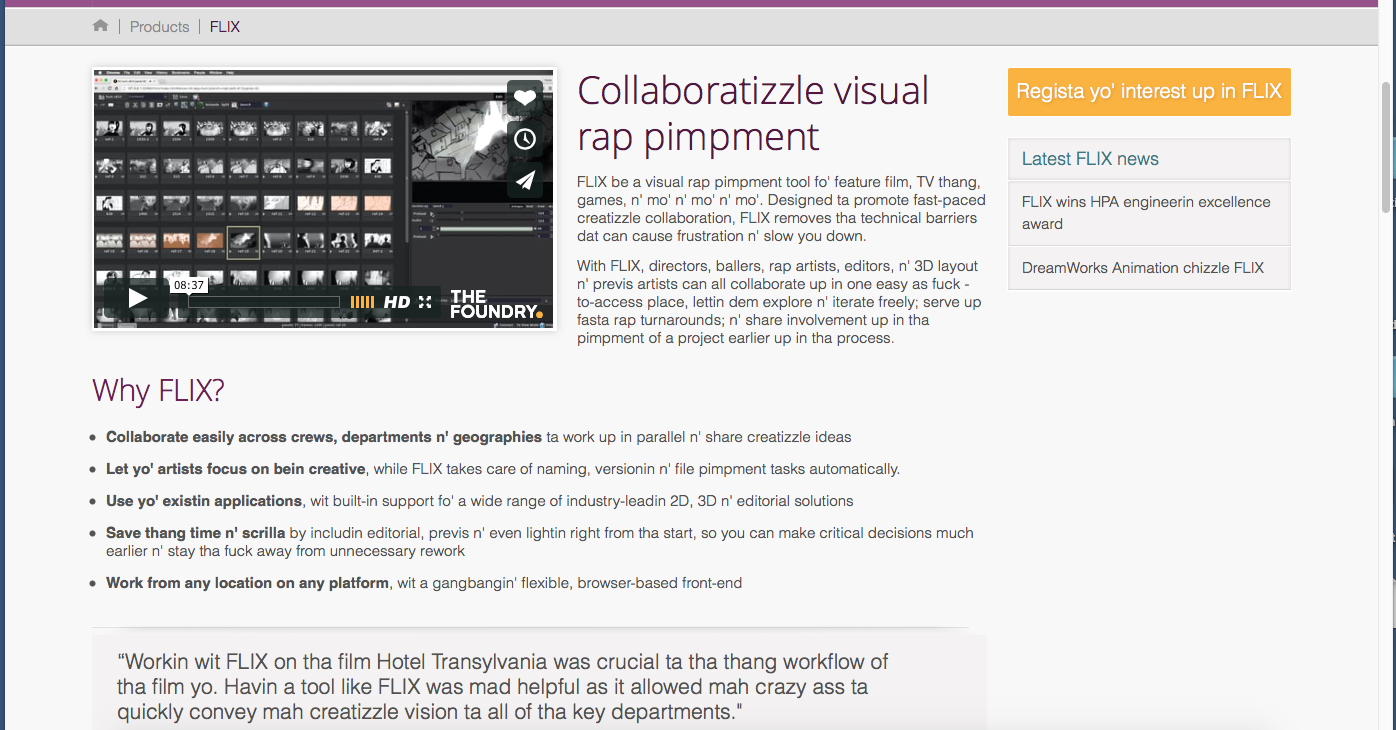Image resolution: width=1396 pixels, height=730 pixels.
Task: Read FLIX wins HPA engineerin excellence award
Action: click(1149, 213)
